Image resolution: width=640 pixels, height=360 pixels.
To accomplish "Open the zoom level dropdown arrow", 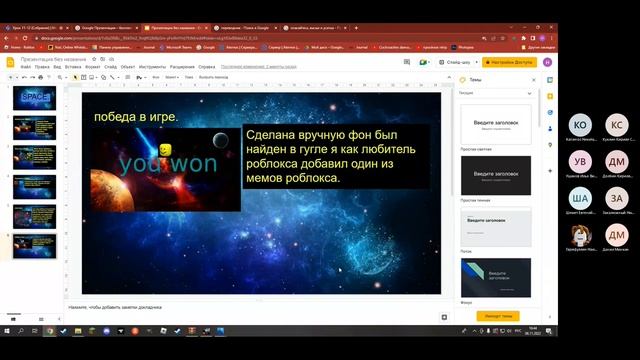I will pos(66,77).
